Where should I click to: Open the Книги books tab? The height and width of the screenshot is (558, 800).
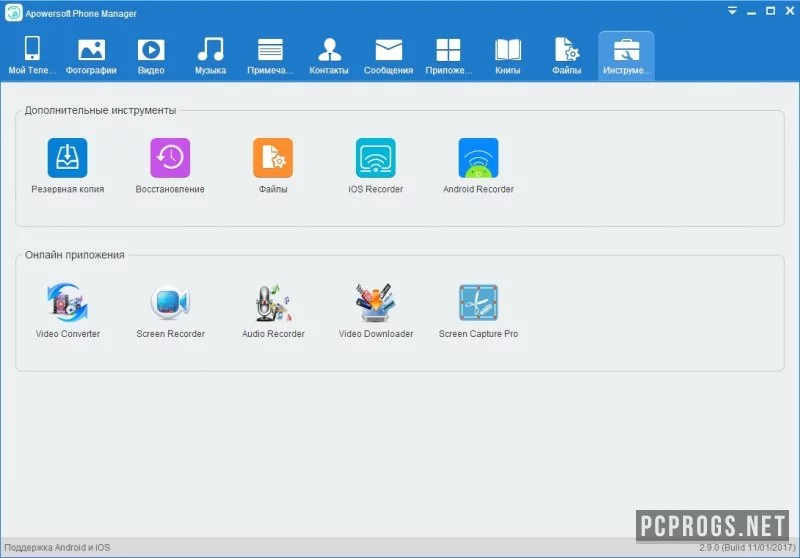(508, 56)
